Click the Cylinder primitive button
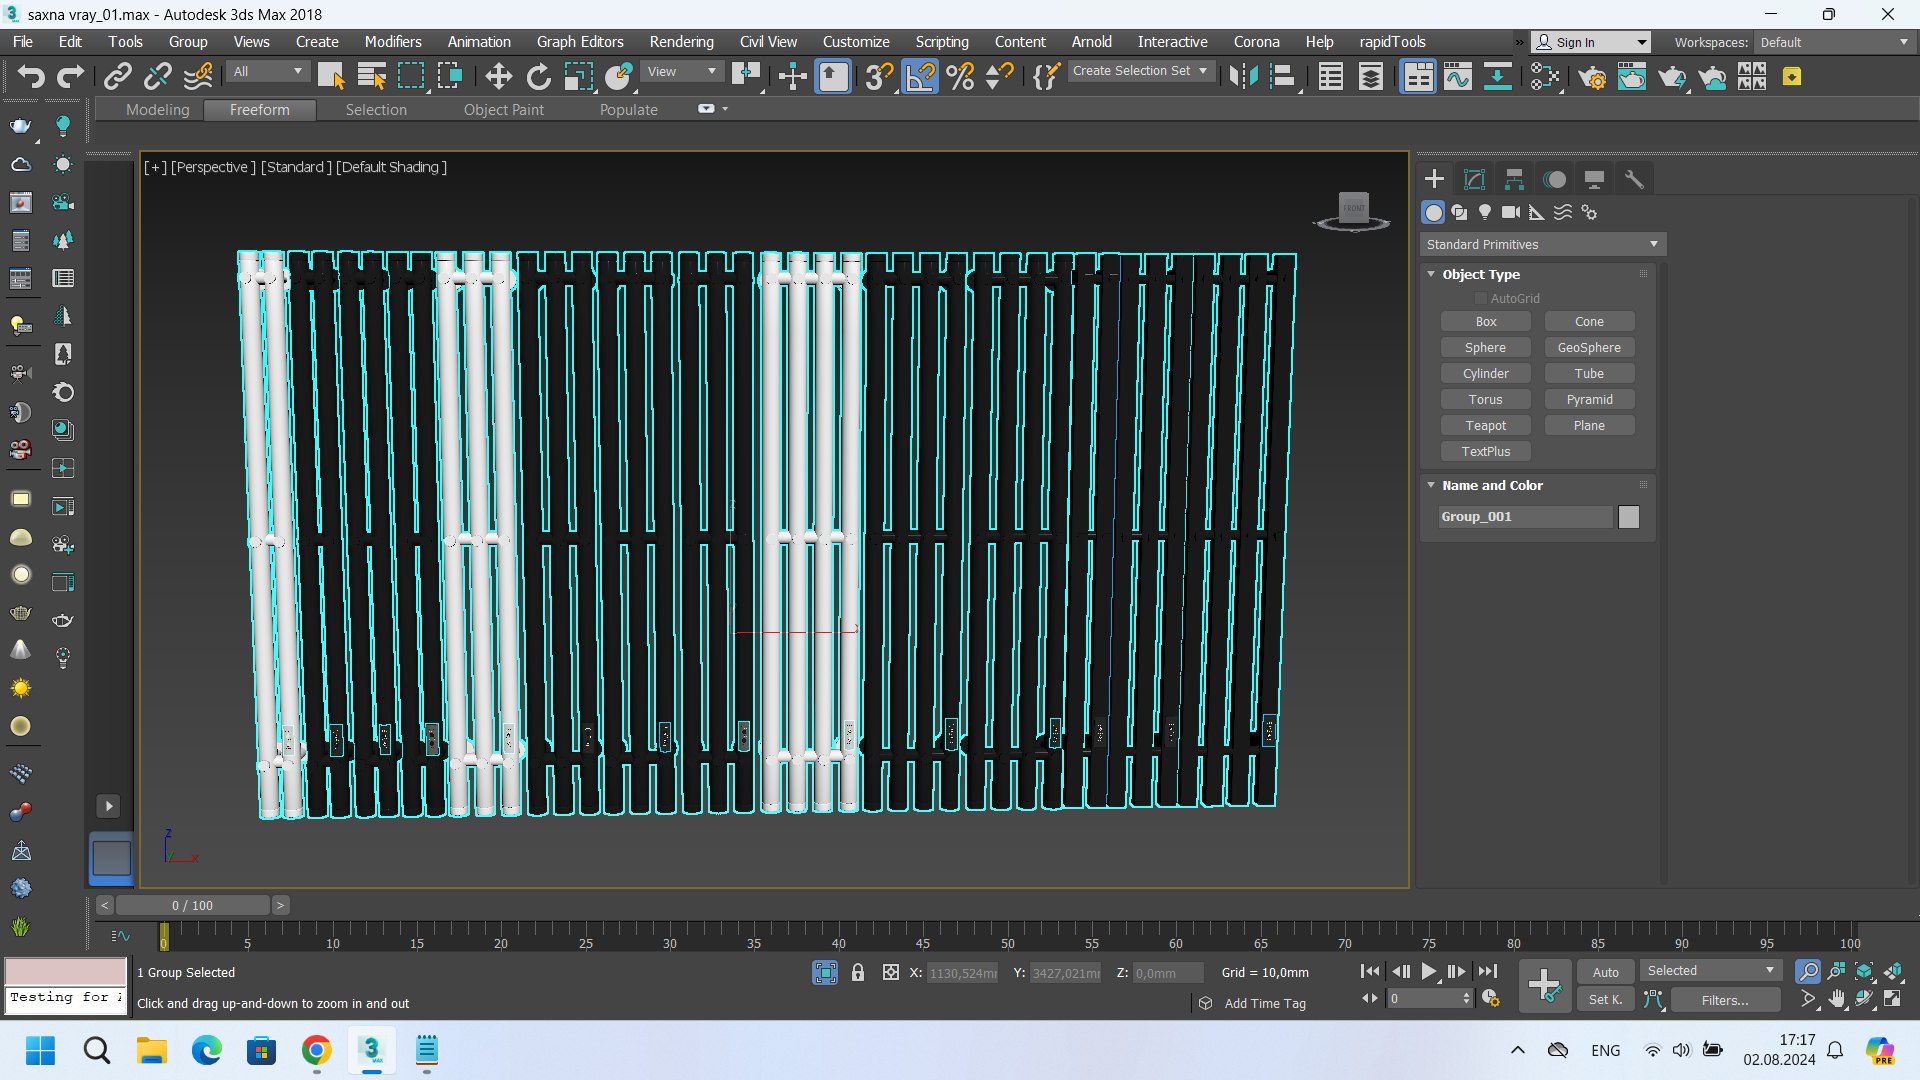1920x1080 pixels. coord(1486,373)
